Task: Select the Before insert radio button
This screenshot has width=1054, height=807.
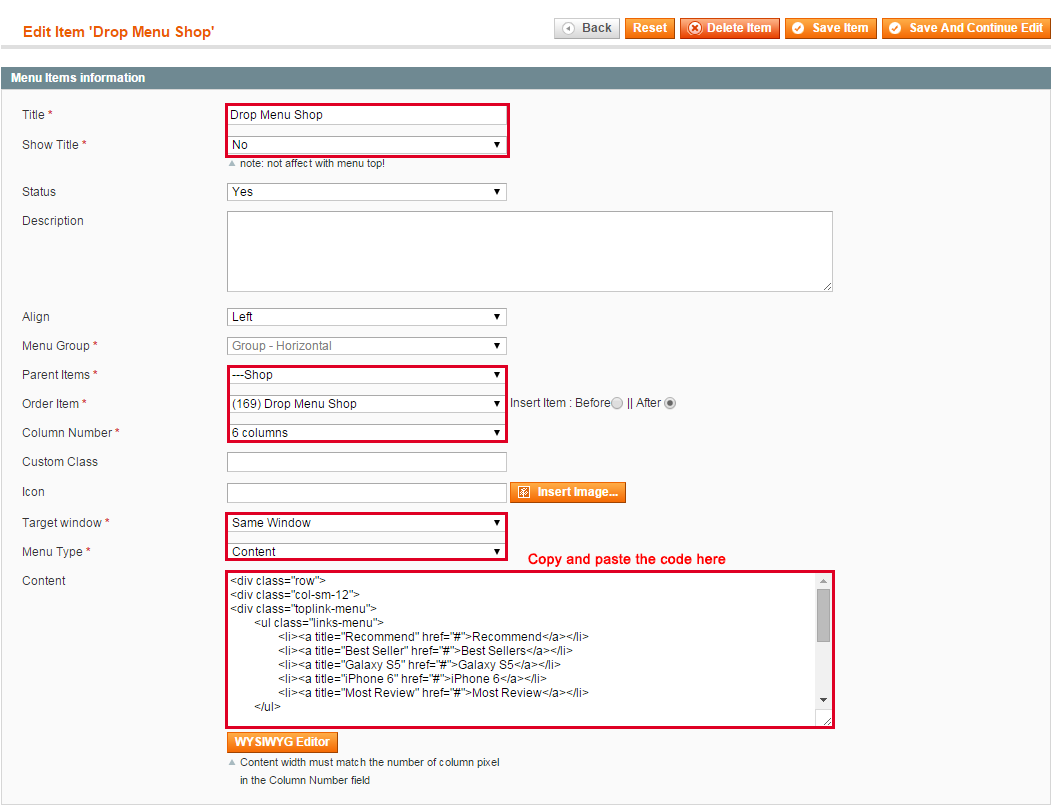Action: tap(617, 404)
